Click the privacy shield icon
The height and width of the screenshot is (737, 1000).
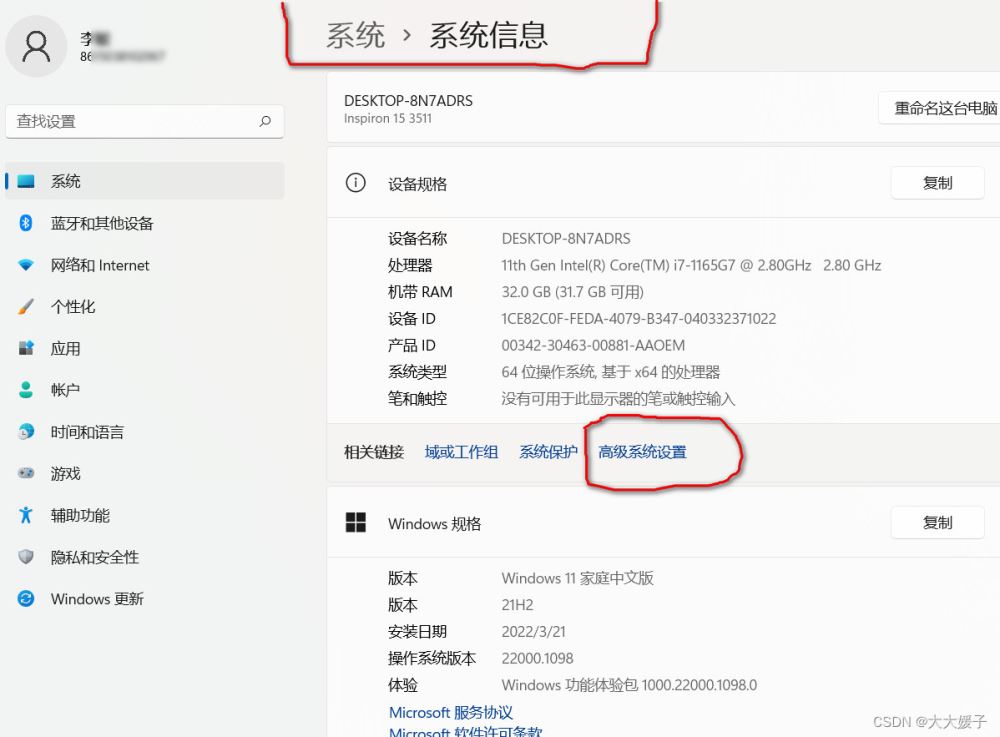click(x=26, y=557)
